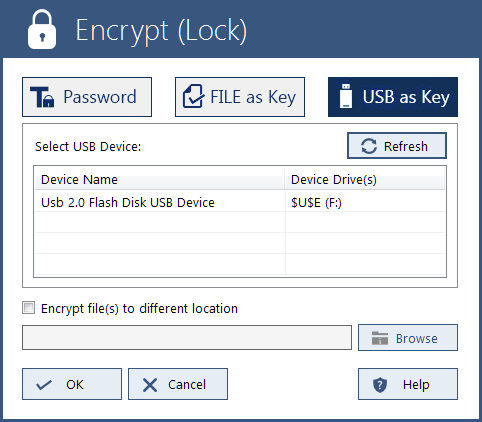The image size is (482, 422).
Task: Click the Device Name column header
Action: (160, 179)
